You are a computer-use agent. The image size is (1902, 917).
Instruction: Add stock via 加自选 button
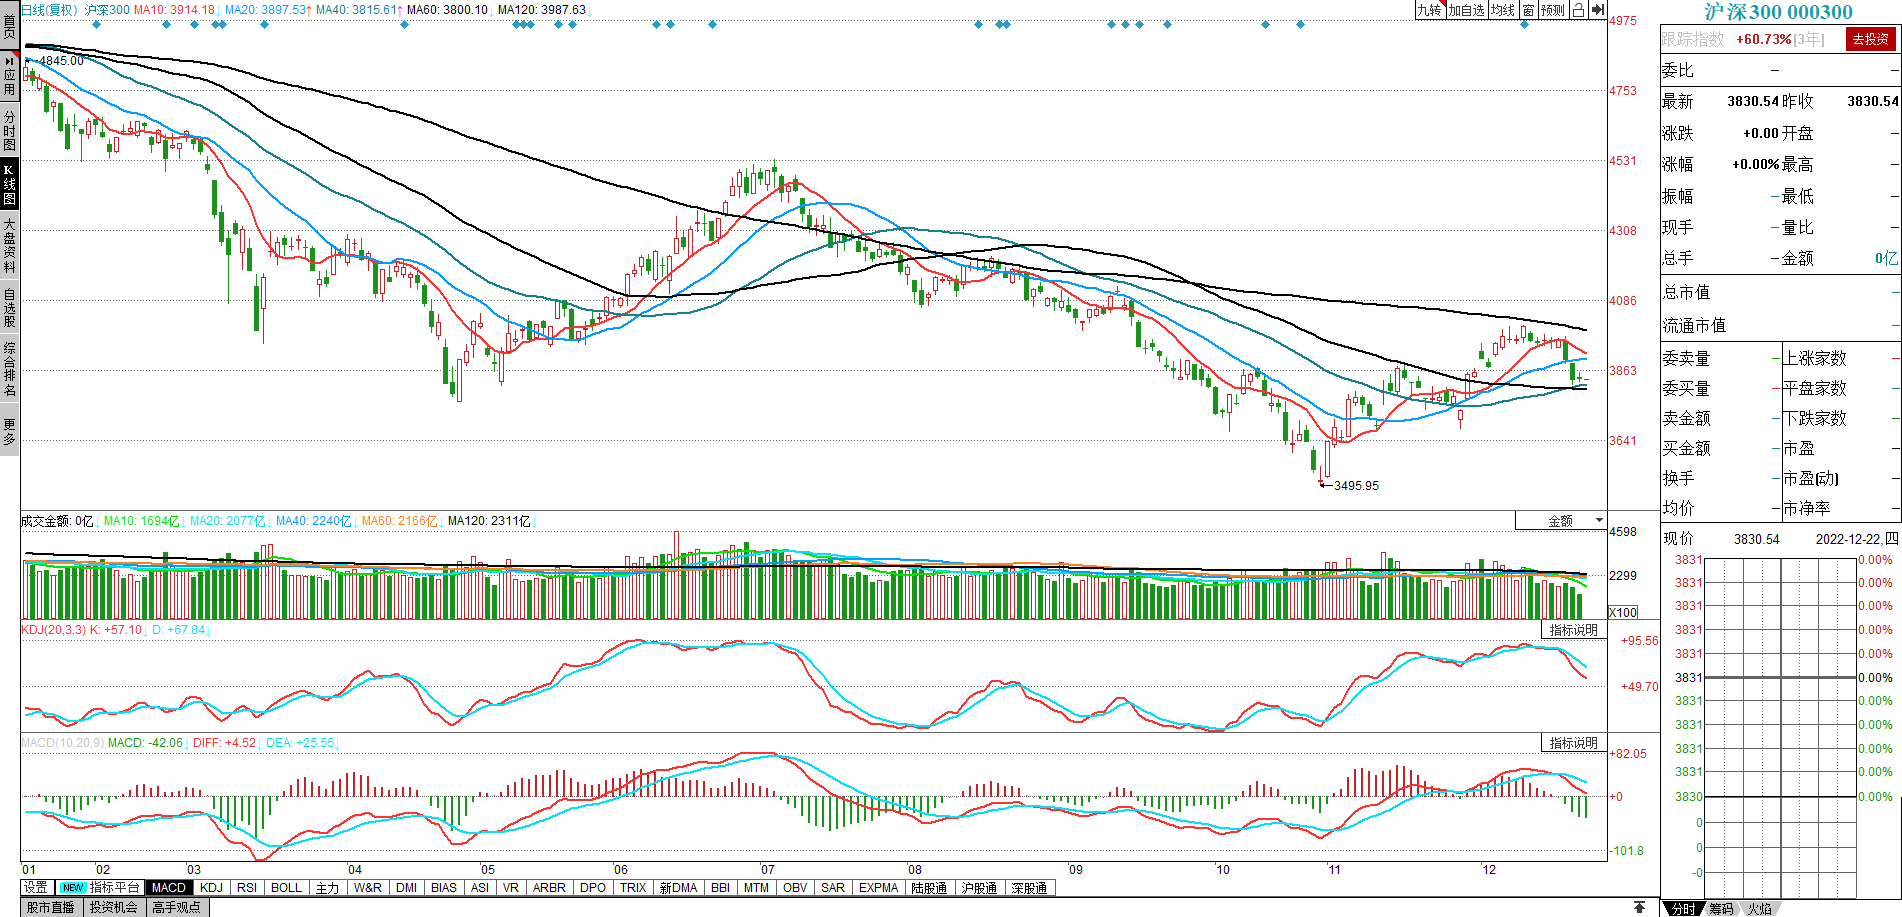click(1466, 10)
